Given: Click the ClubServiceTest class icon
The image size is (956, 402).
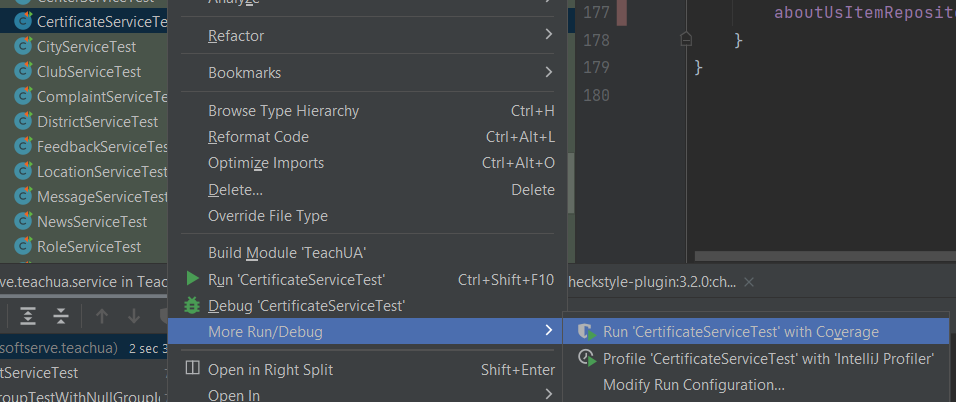Looking at the screenshot, I should point(23,71).
